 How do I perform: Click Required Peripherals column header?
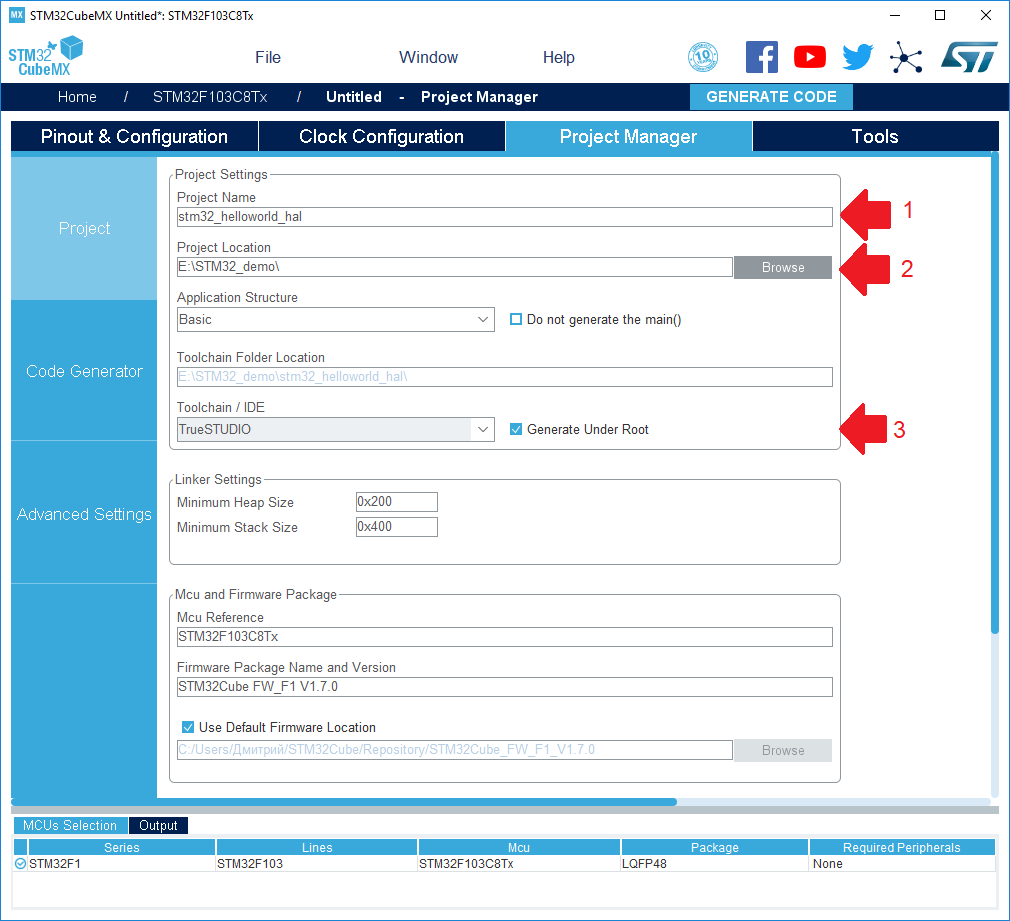[x=902, y=848]
